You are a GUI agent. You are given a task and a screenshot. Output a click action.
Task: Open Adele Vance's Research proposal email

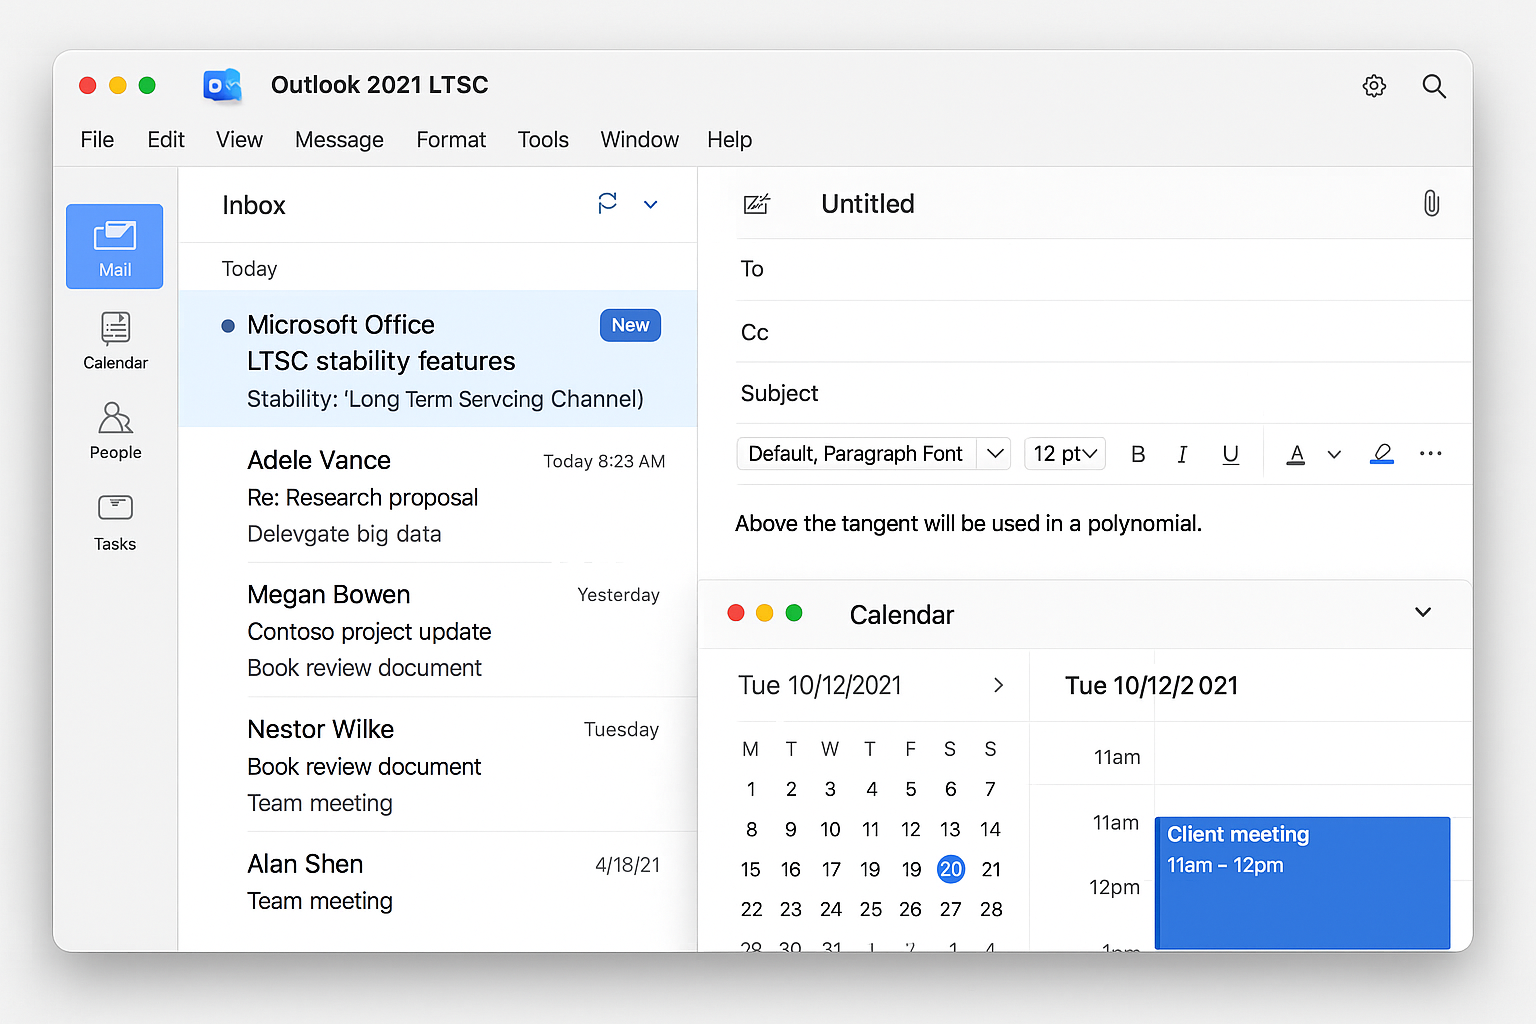440,496
